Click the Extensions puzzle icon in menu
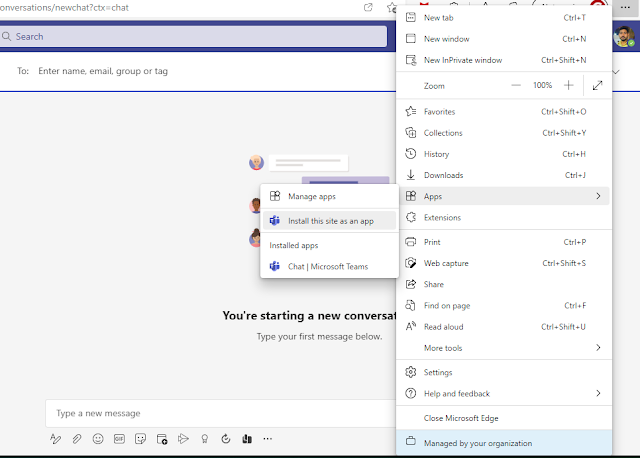This screenshot has height=458, width=640. 411,218
